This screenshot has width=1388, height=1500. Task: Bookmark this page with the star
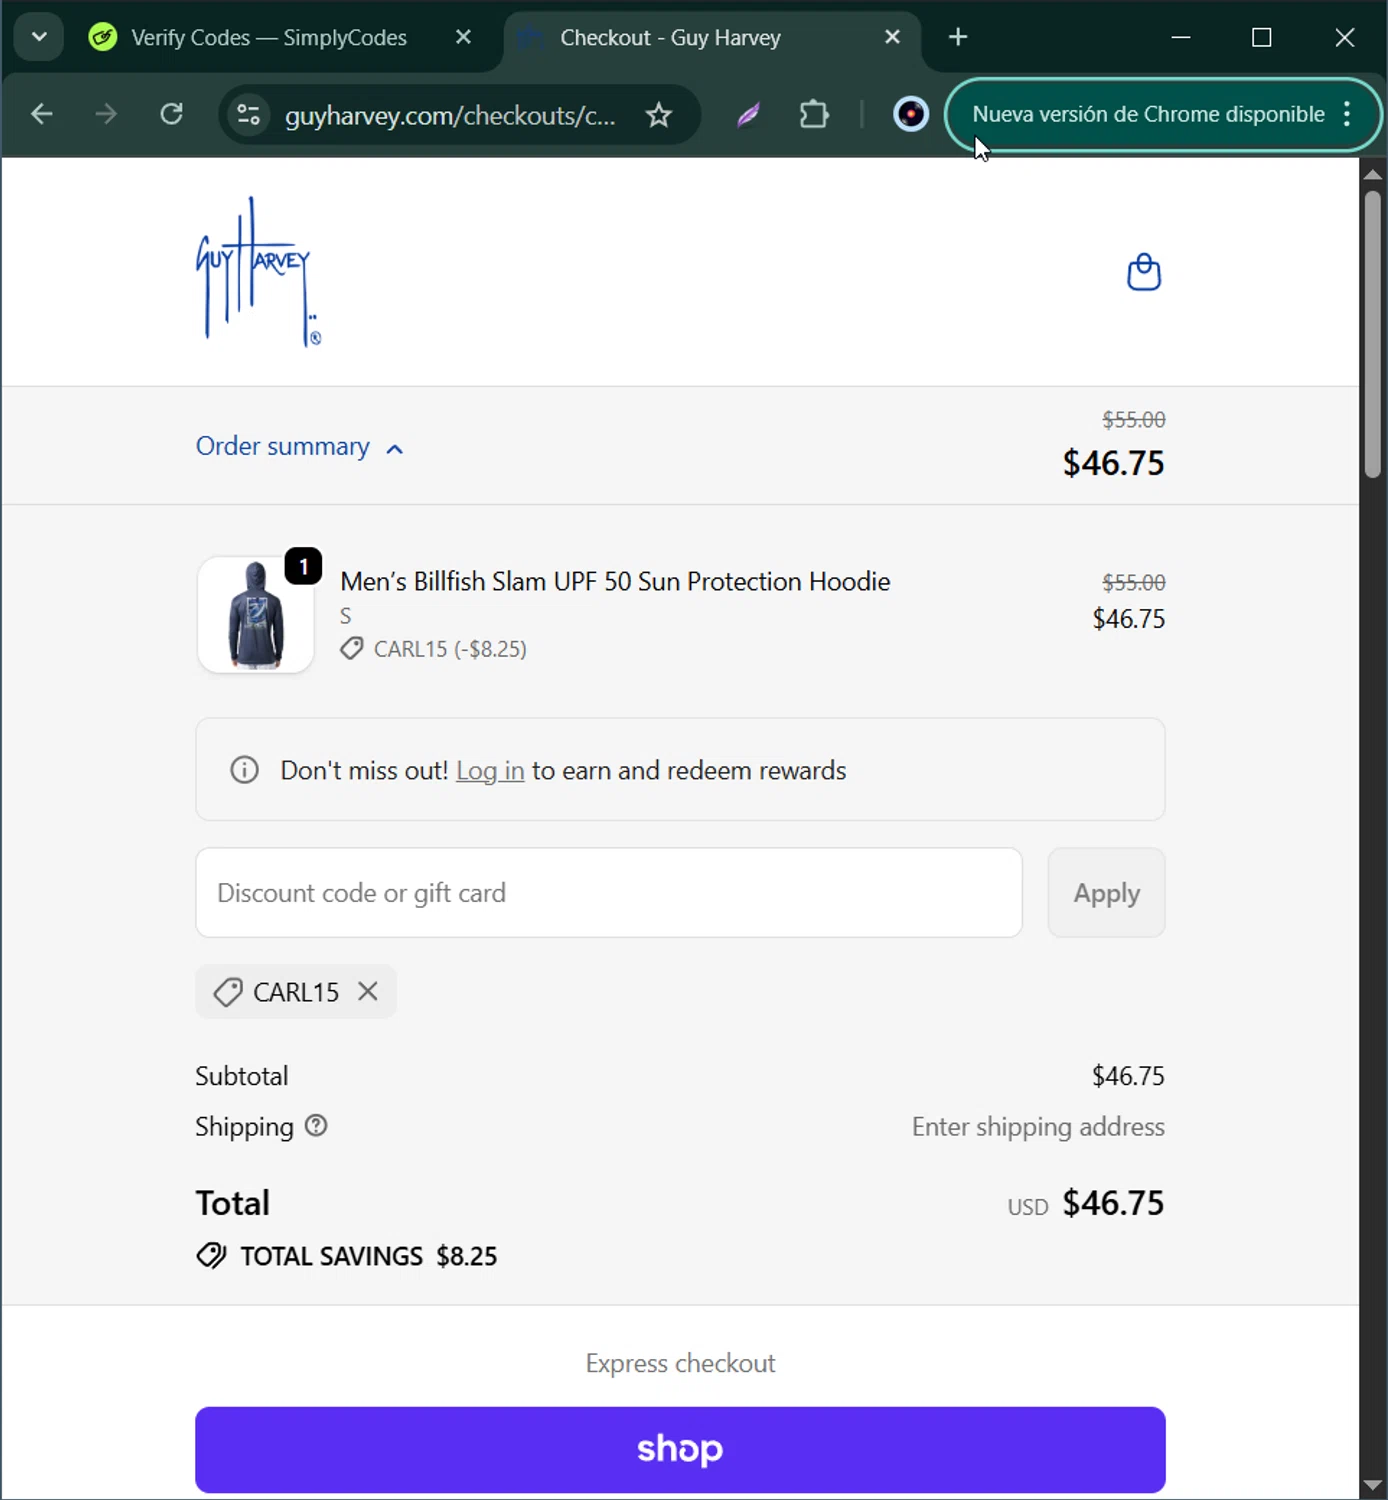tap(659, 115)
